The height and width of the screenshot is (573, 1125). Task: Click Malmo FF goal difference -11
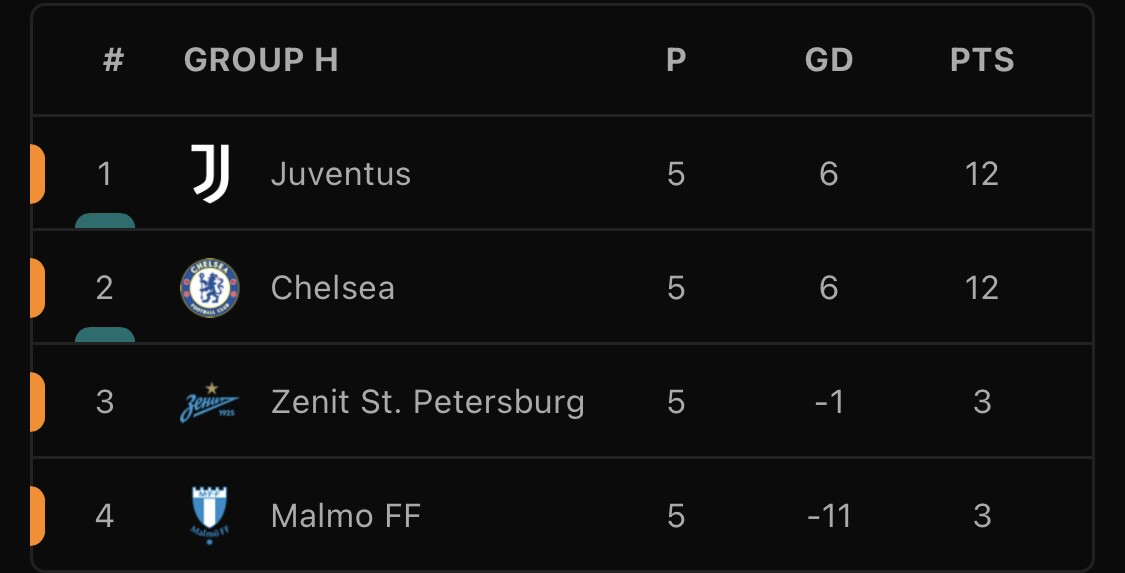click(829, 516)
